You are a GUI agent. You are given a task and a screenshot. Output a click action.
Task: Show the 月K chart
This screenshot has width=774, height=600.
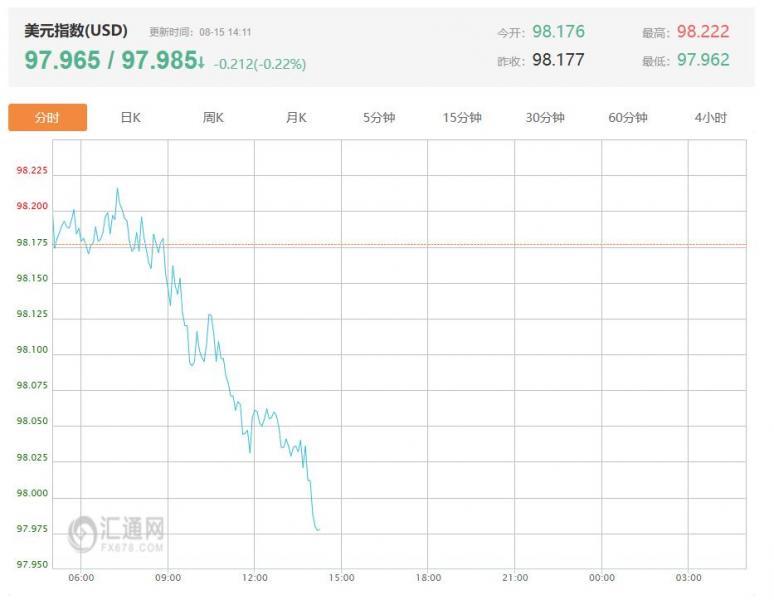[296, 118]
